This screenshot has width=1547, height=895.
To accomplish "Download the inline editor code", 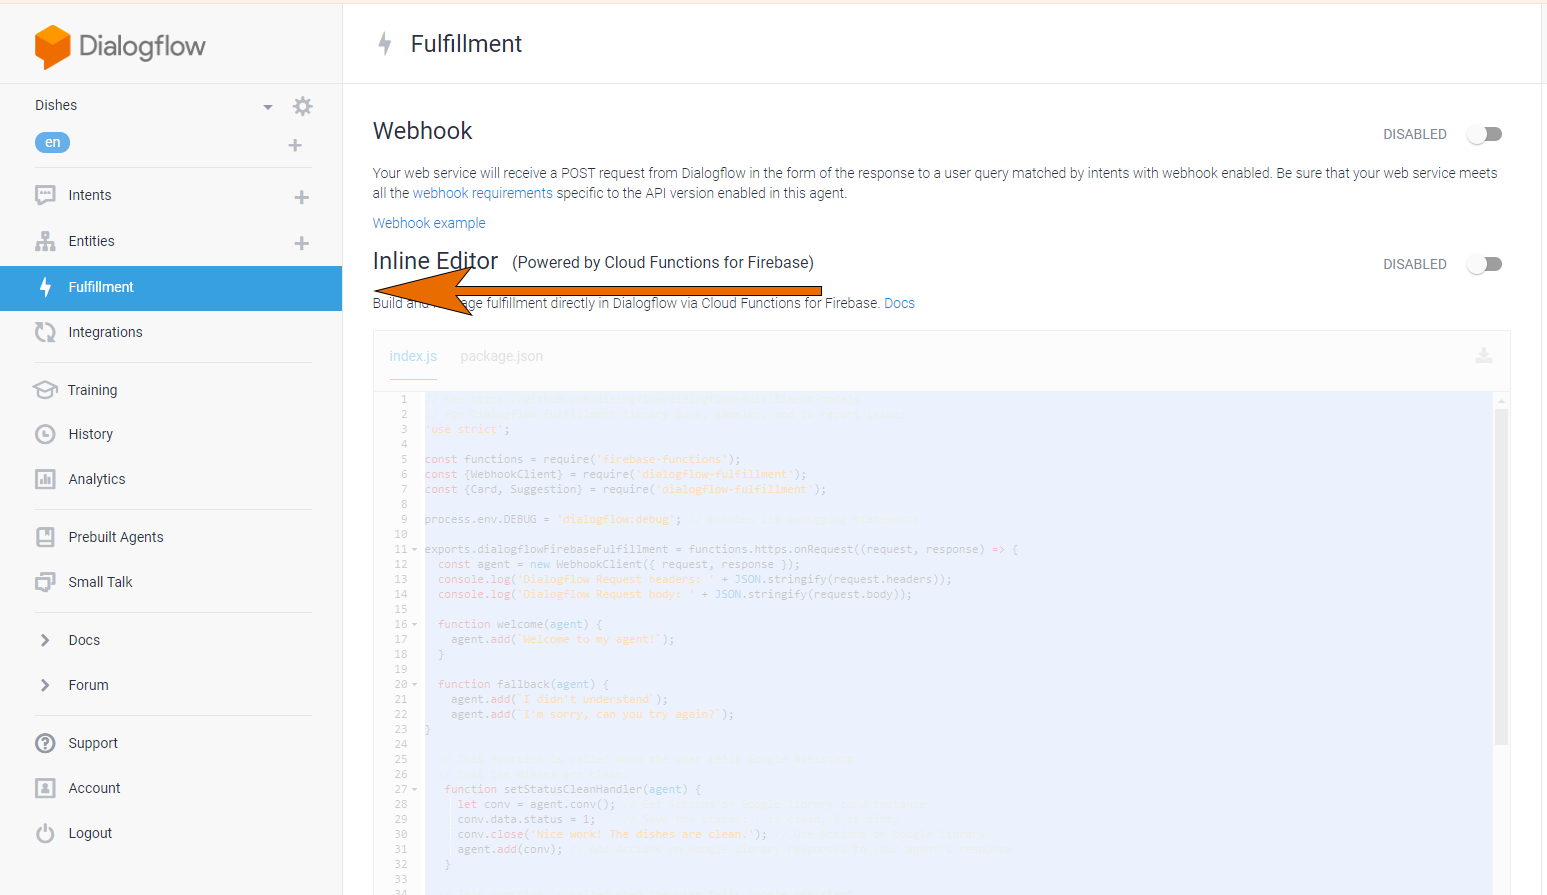I will tap(1484, 356).
